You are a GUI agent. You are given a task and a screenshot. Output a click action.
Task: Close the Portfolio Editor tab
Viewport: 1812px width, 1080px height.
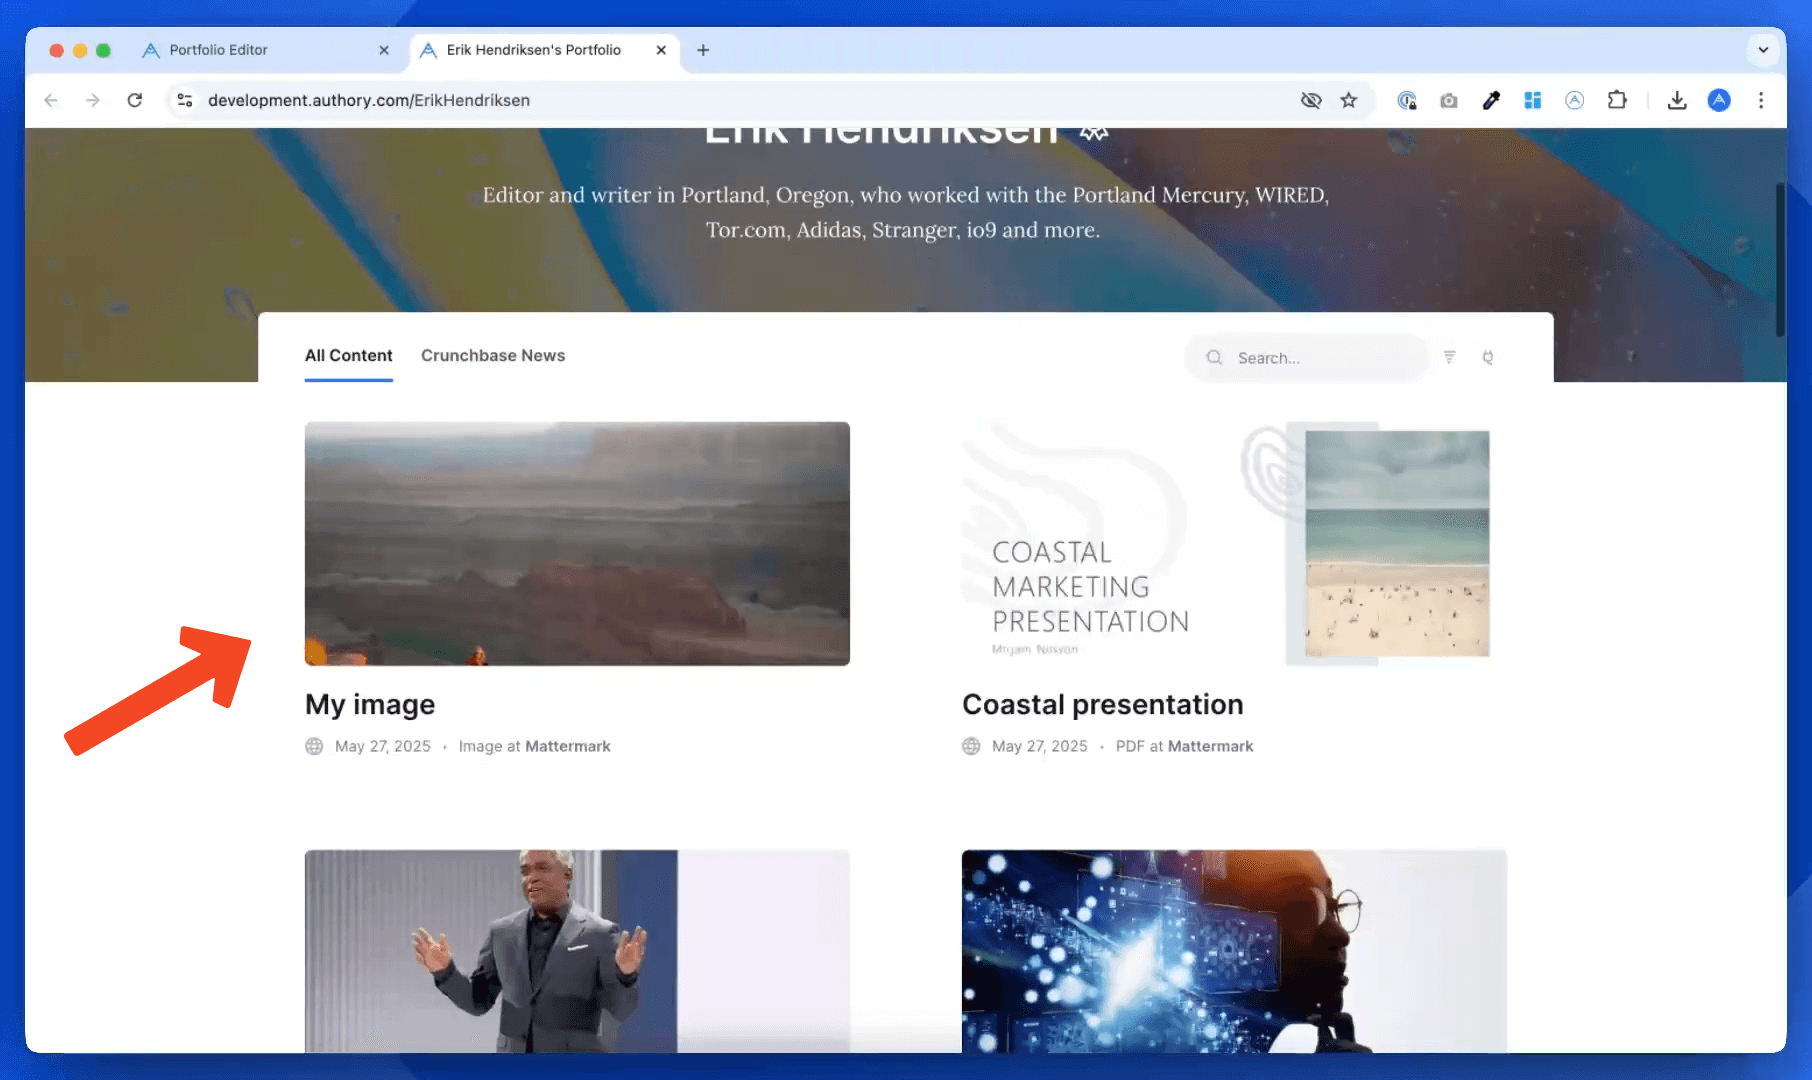pos(384,50)
